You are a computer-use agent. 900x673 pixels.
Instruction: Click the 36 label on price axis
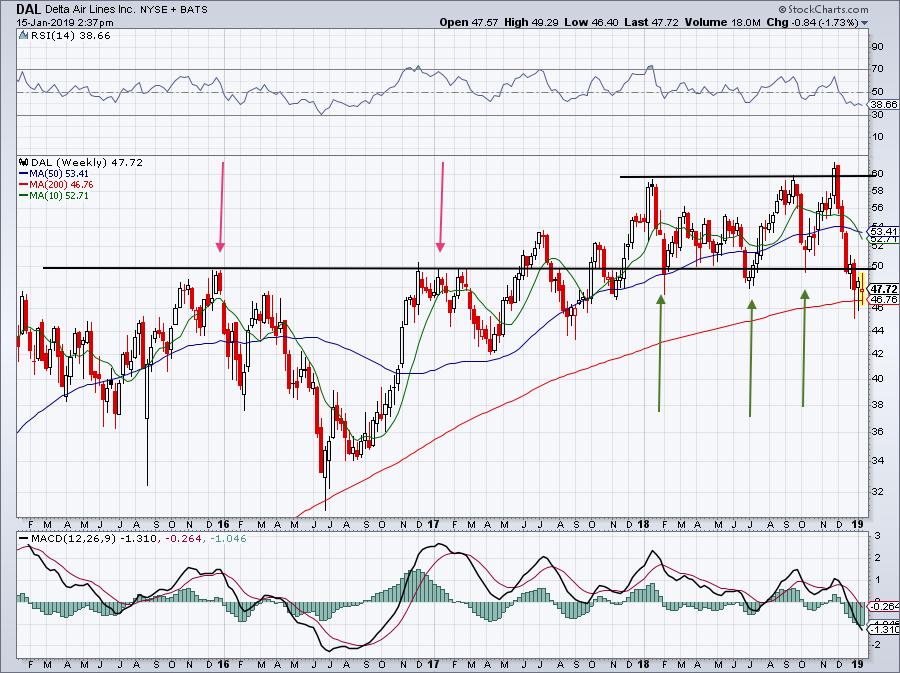click(878, 431)
